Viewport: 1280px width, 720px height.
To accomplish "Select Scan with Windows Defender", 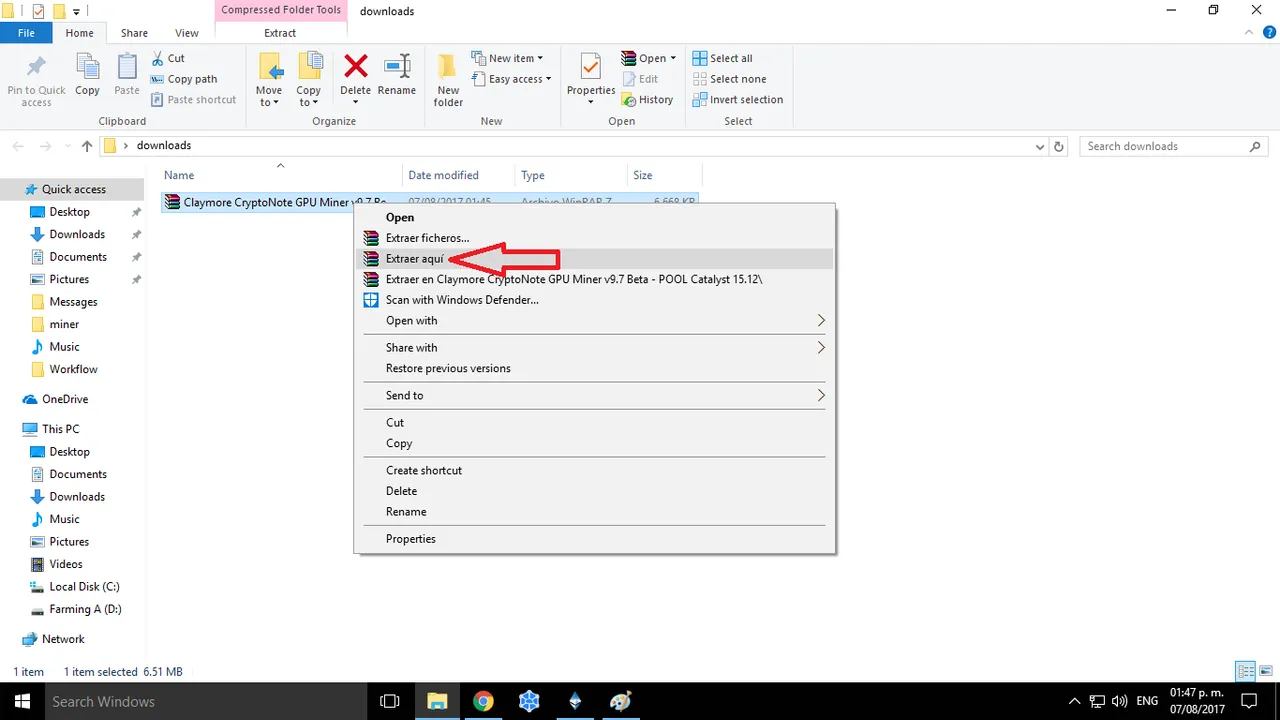I will tap(595, 300).
